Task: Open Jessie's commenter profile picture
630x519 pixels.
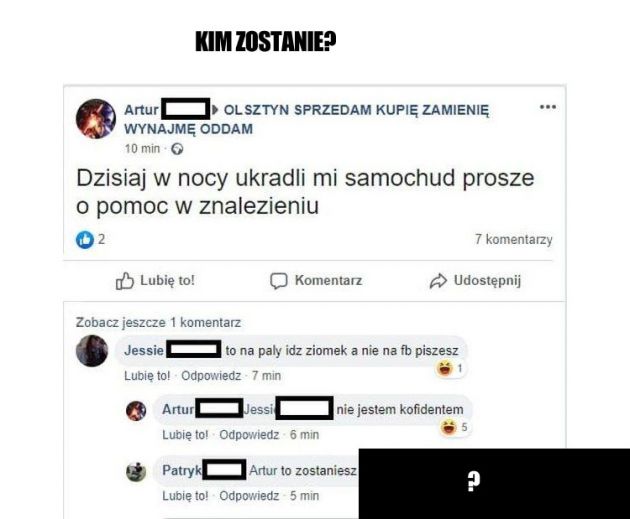Action: [92, 351]
